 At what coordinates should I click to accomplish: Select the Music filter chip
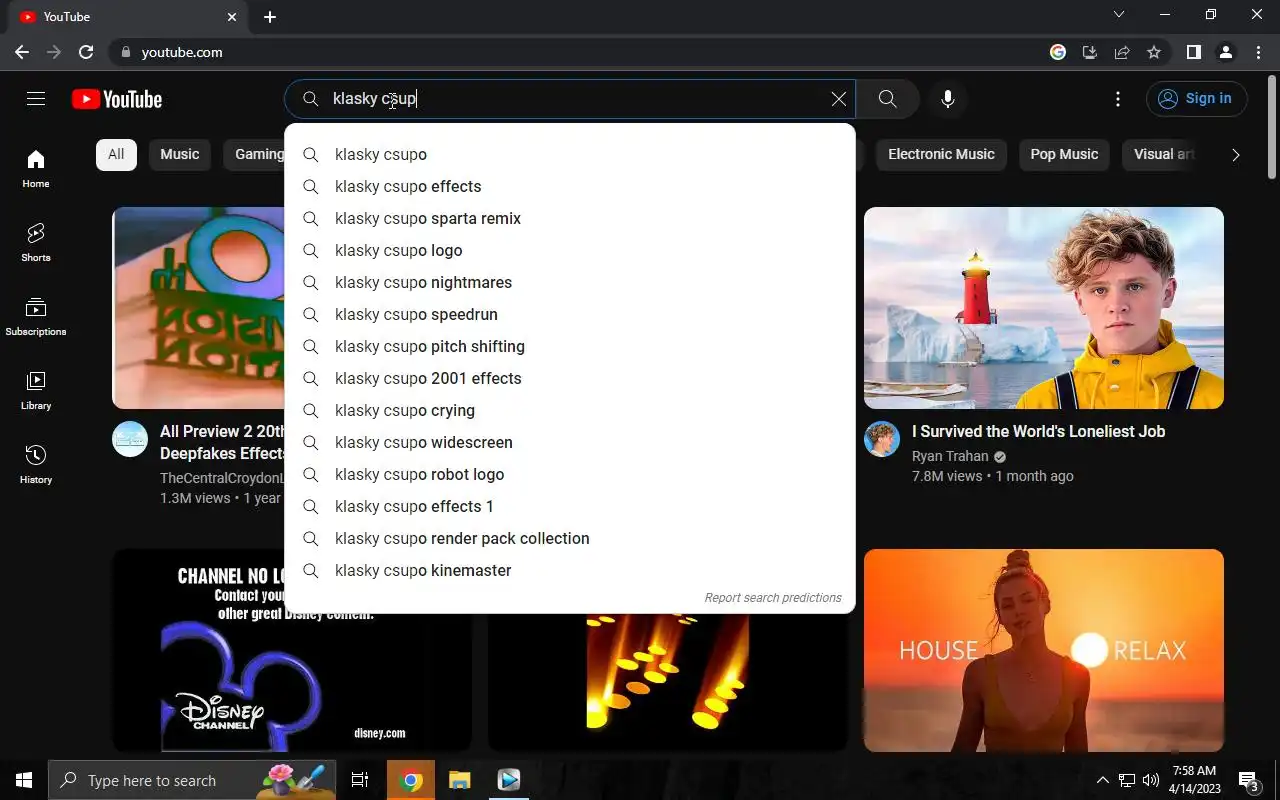coord(180,154)
